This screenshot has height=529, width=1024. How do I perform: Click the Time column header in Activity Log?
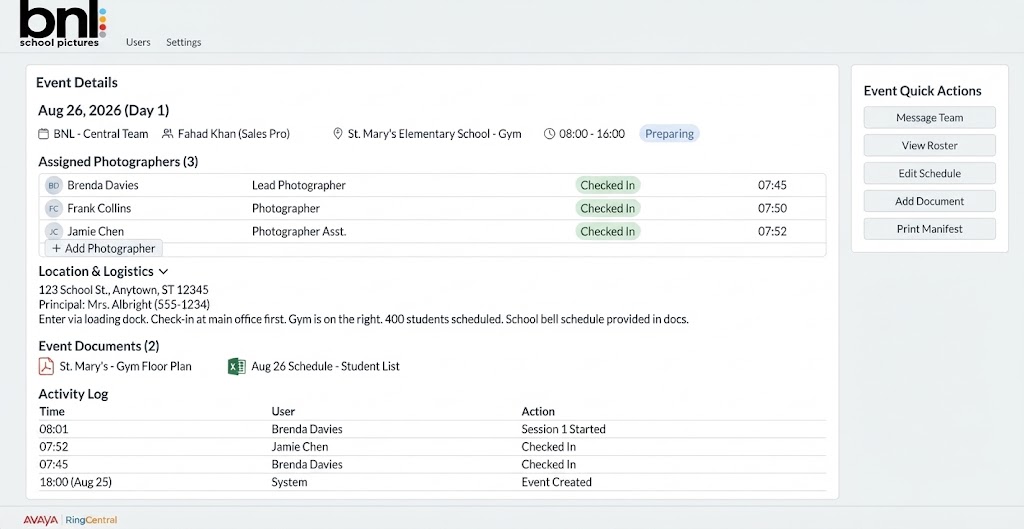(52, 411)
